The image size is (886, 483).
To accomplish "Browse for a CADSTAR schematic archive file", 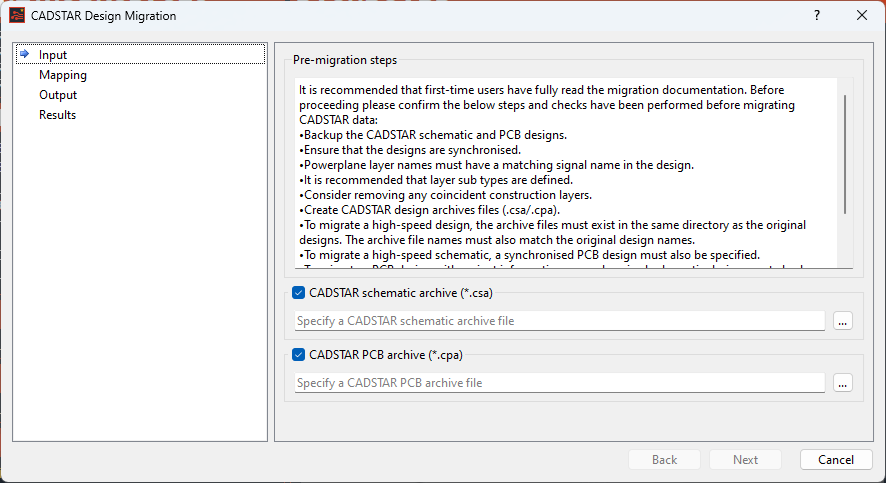I will 842,321.
